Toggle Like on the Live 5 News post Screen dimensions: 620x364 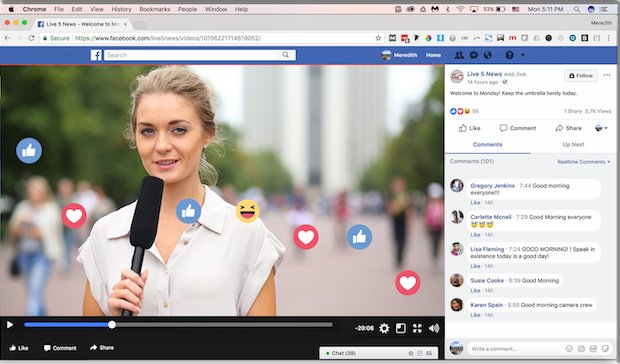pos(469,128)
